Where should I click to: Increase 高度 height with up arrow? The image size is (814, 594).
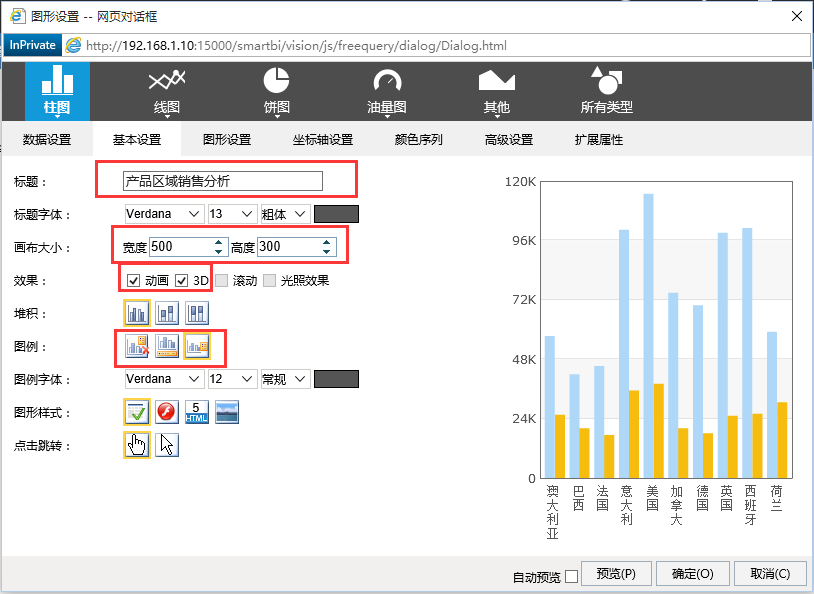tap(327, 242)
